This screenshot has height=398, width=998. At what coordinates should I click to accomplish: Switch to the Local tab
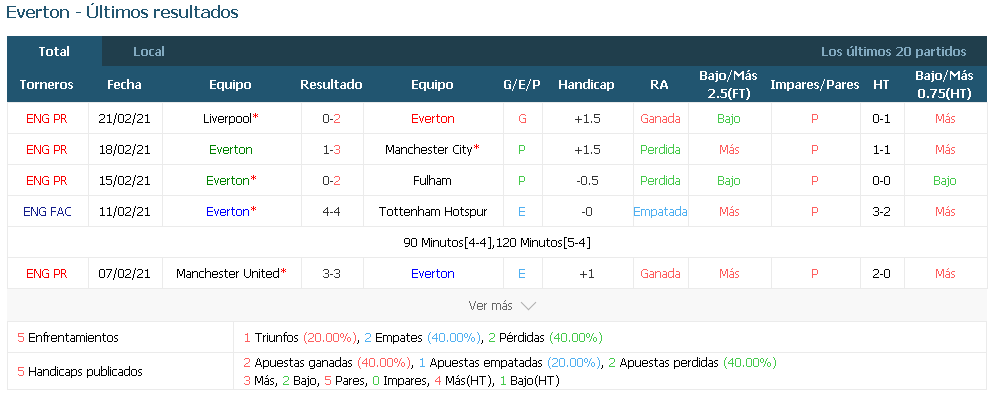coord(149,52)
